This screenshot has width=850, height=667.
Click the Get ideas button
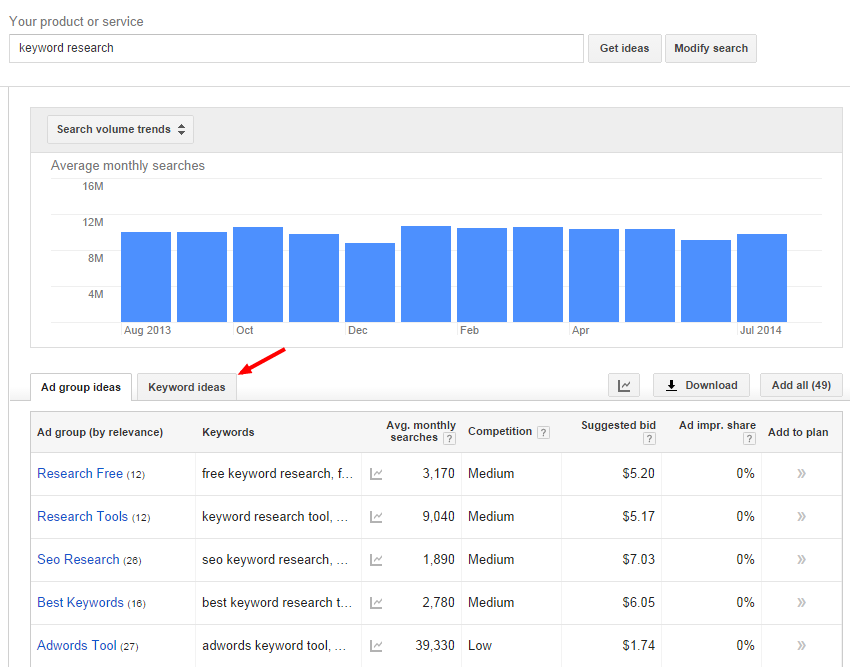[624, 47]
